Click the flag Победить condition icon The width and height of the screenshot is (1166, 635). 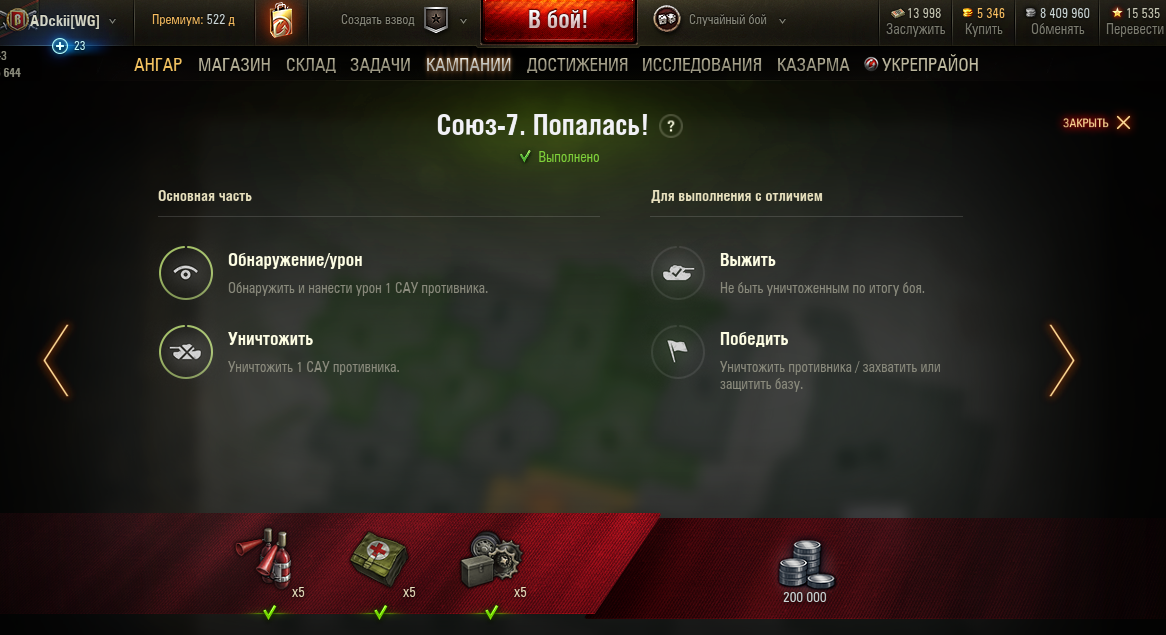click(x=677, y=352)
